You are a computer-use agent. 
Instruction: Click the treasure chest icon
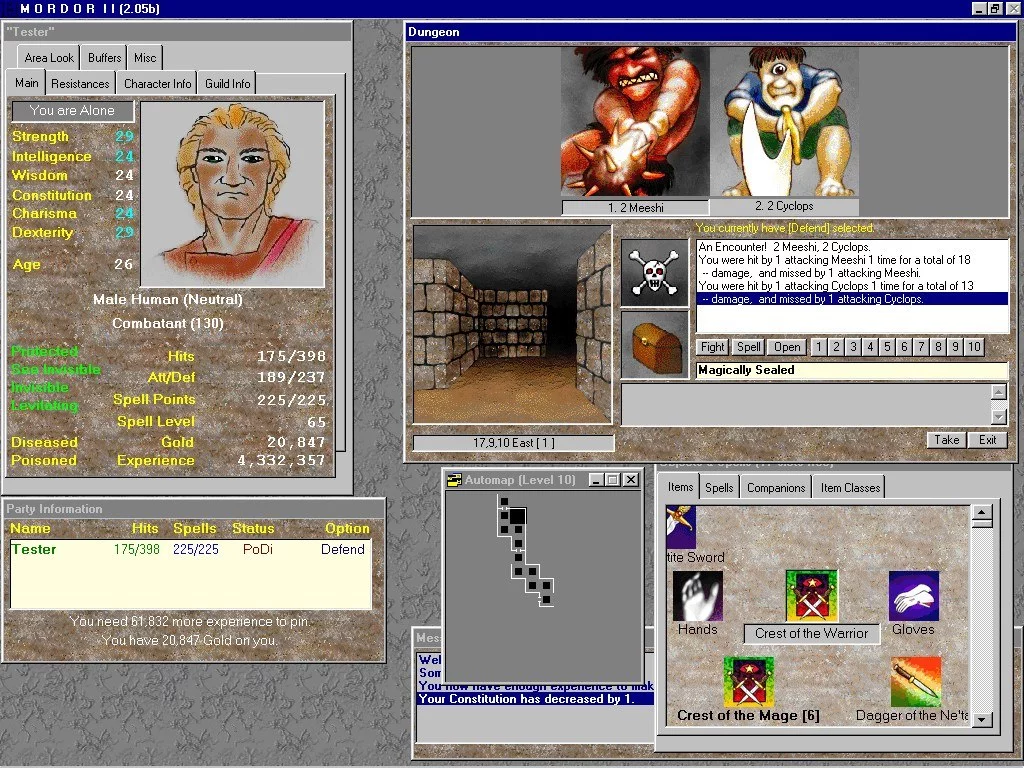pyautogui.click(x=654, y=344)
